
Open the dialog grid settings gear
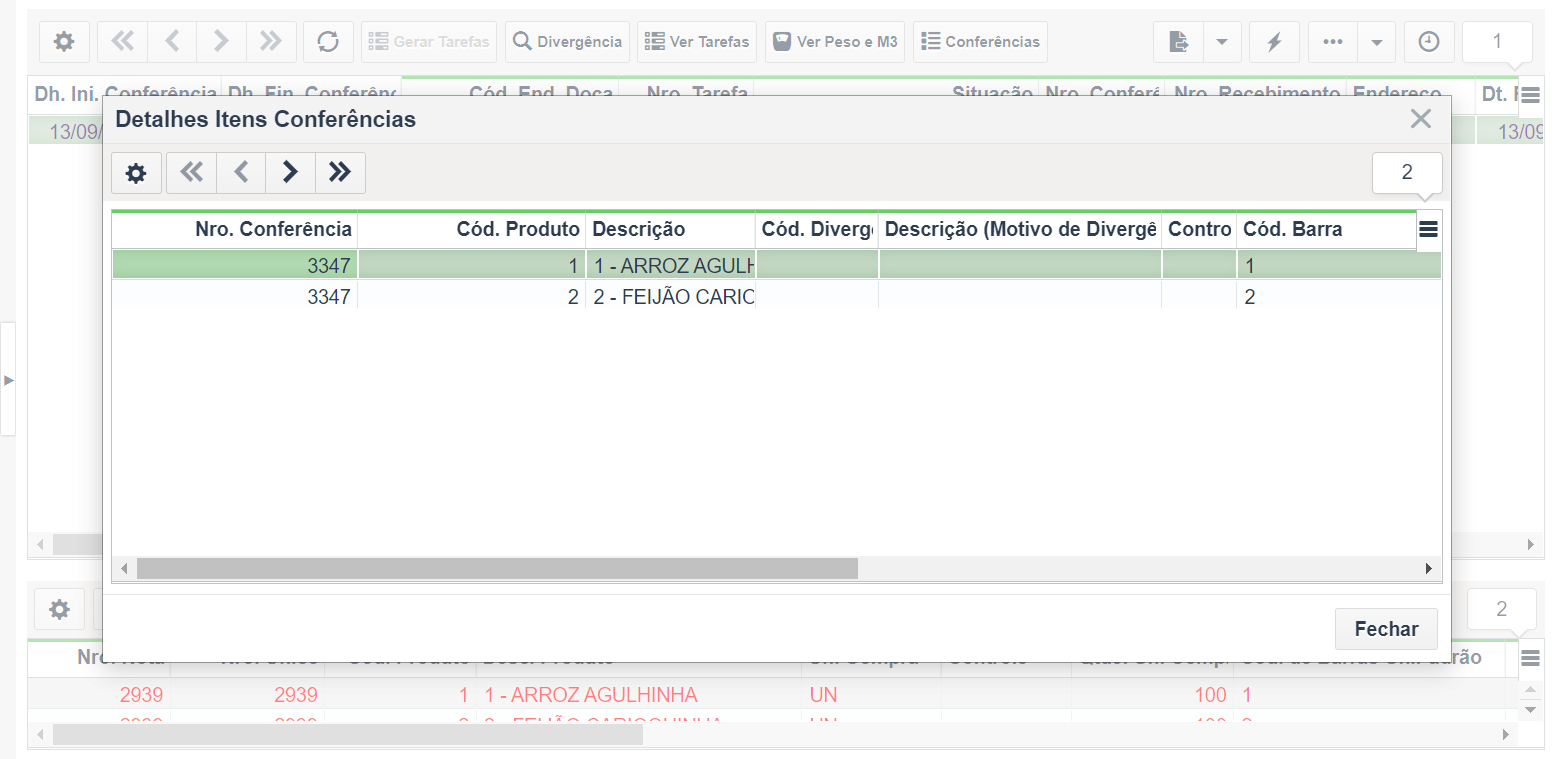pyautogui.click(x=136, y=173)
